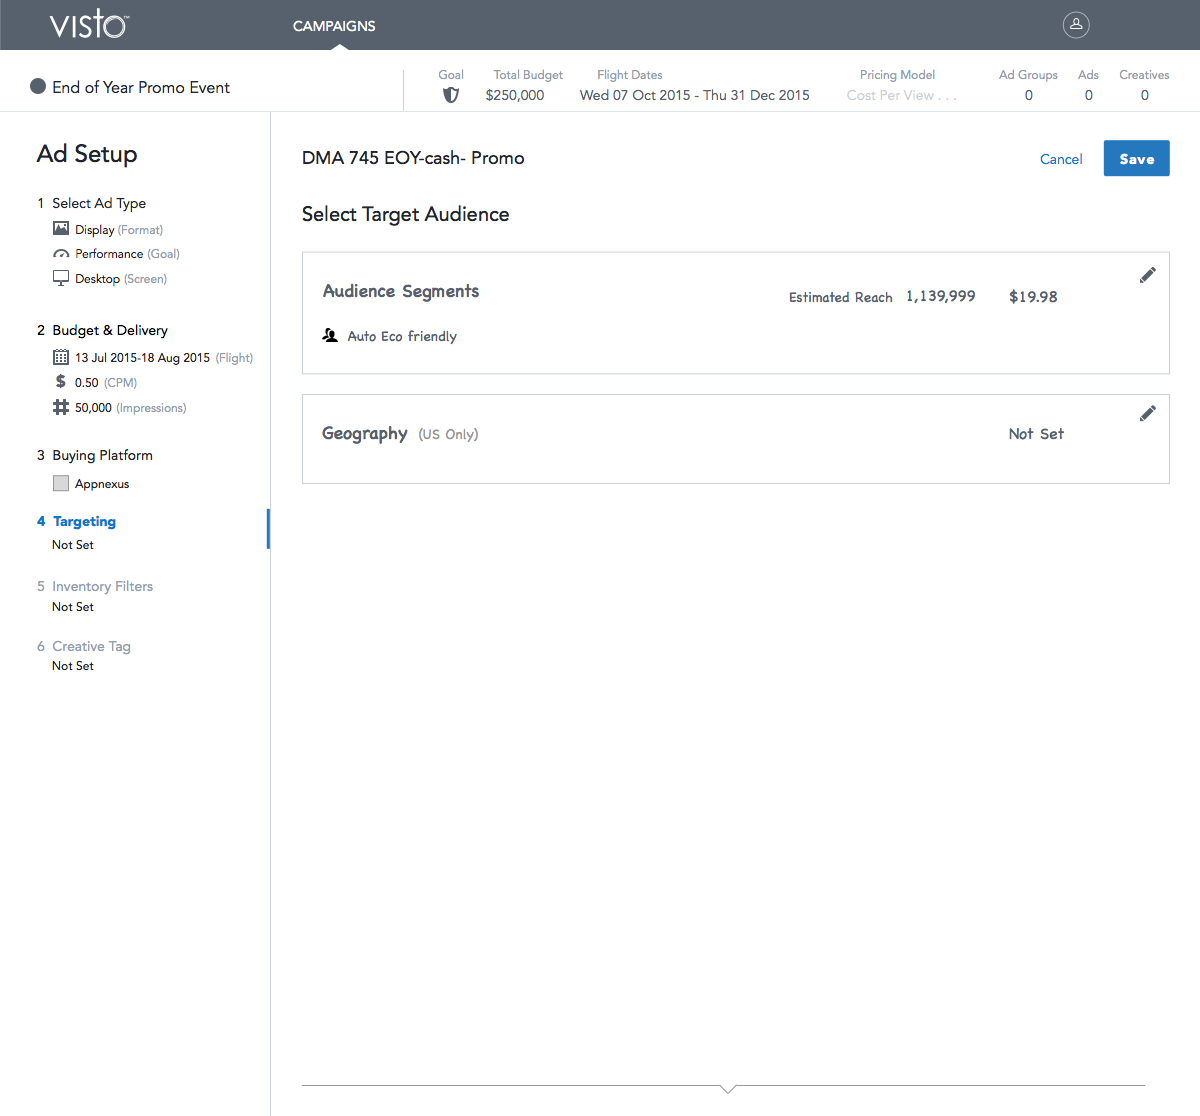Click the Display format image icon

point(61,229)
